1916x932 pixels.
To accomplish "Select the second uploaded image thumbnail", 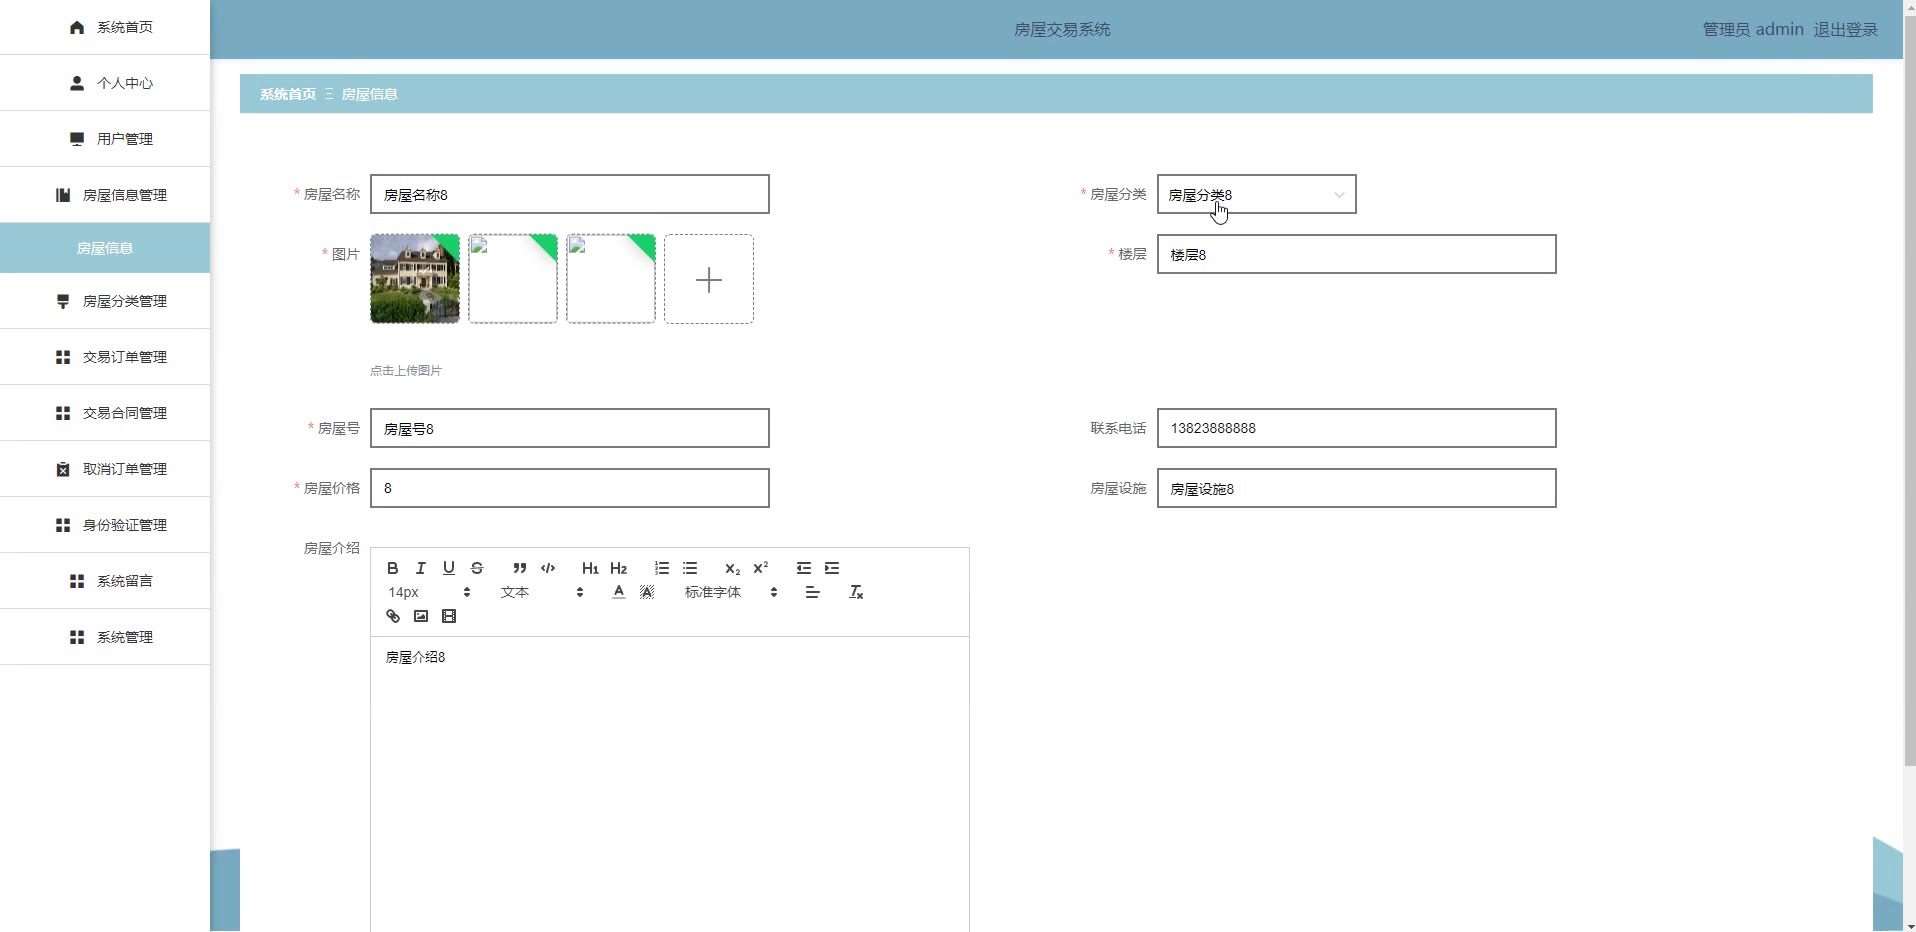I will click(513, 279).
